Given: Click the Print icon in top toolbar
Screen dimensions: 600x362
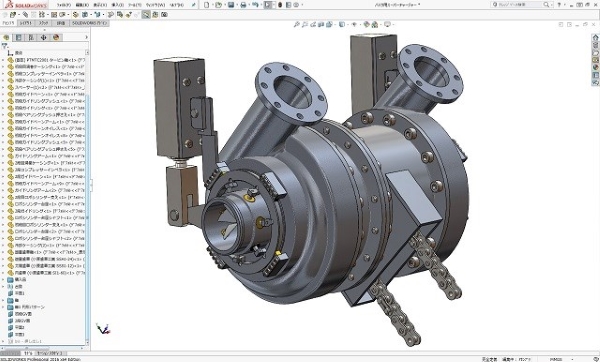Looking at the screenshot, I should coord(243,5).
